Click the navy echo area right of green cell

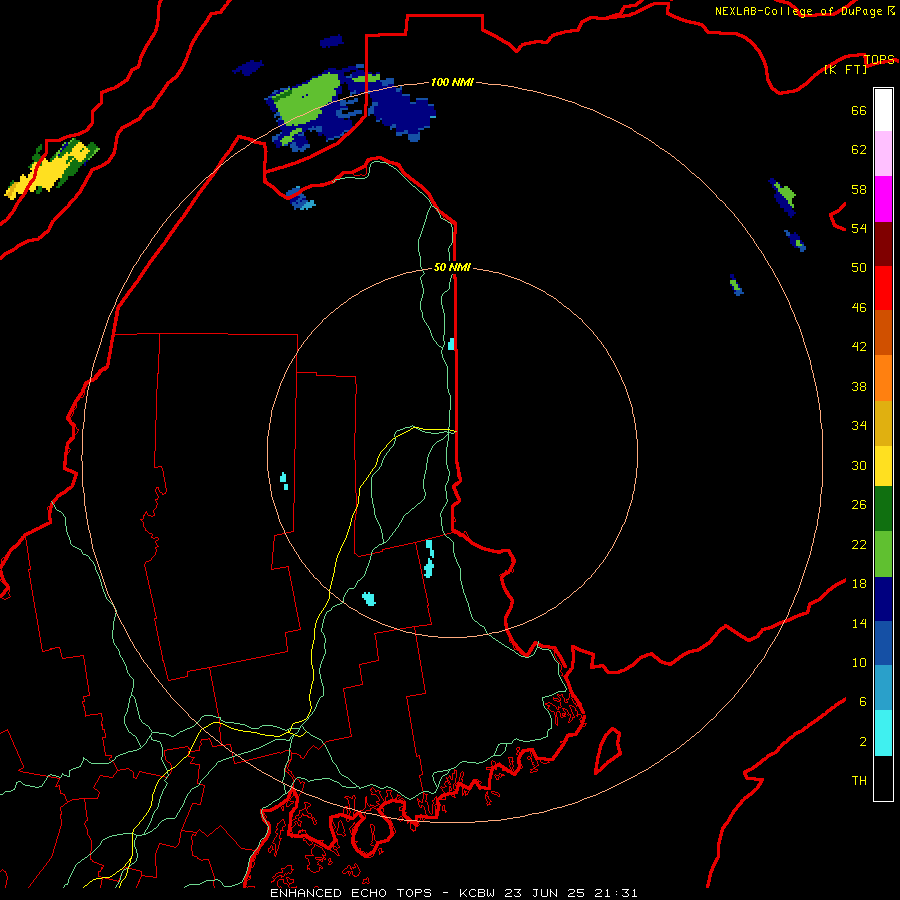coord(402,112)
